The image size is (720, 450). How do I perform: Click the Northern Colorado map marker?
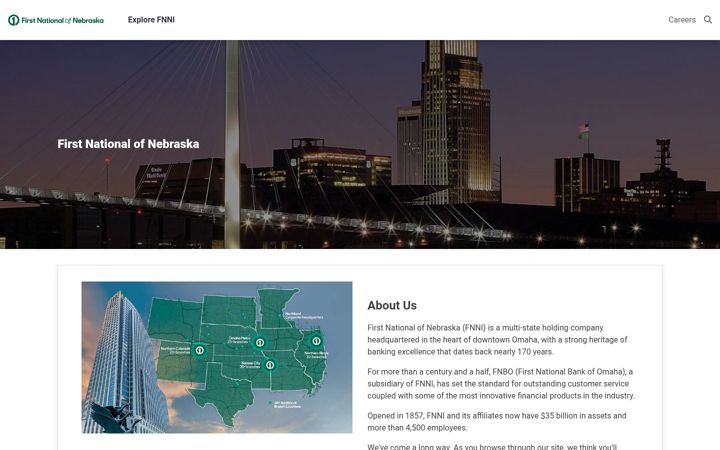(x=199, y=350)
